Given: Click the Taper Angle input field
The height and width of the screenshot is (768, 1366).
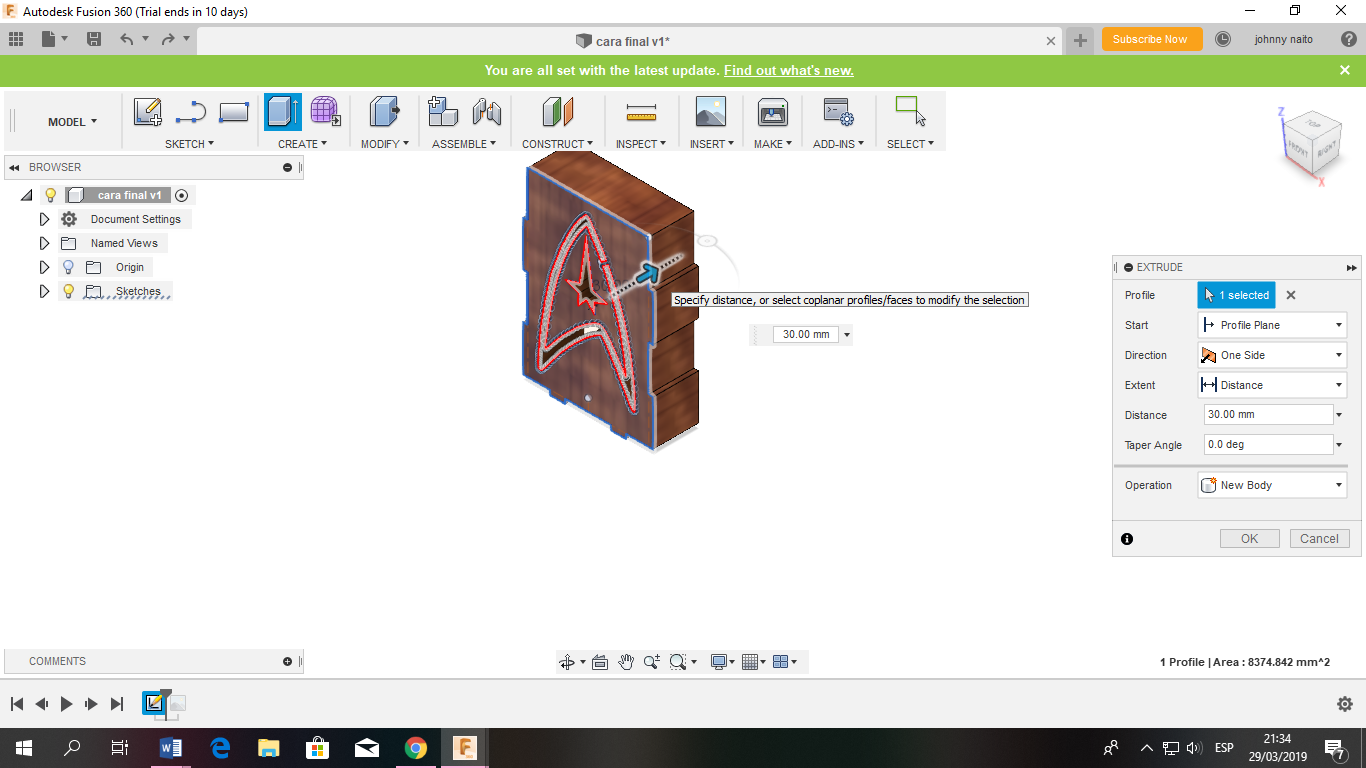Looking at the screenshot, I should [1268, 444].
